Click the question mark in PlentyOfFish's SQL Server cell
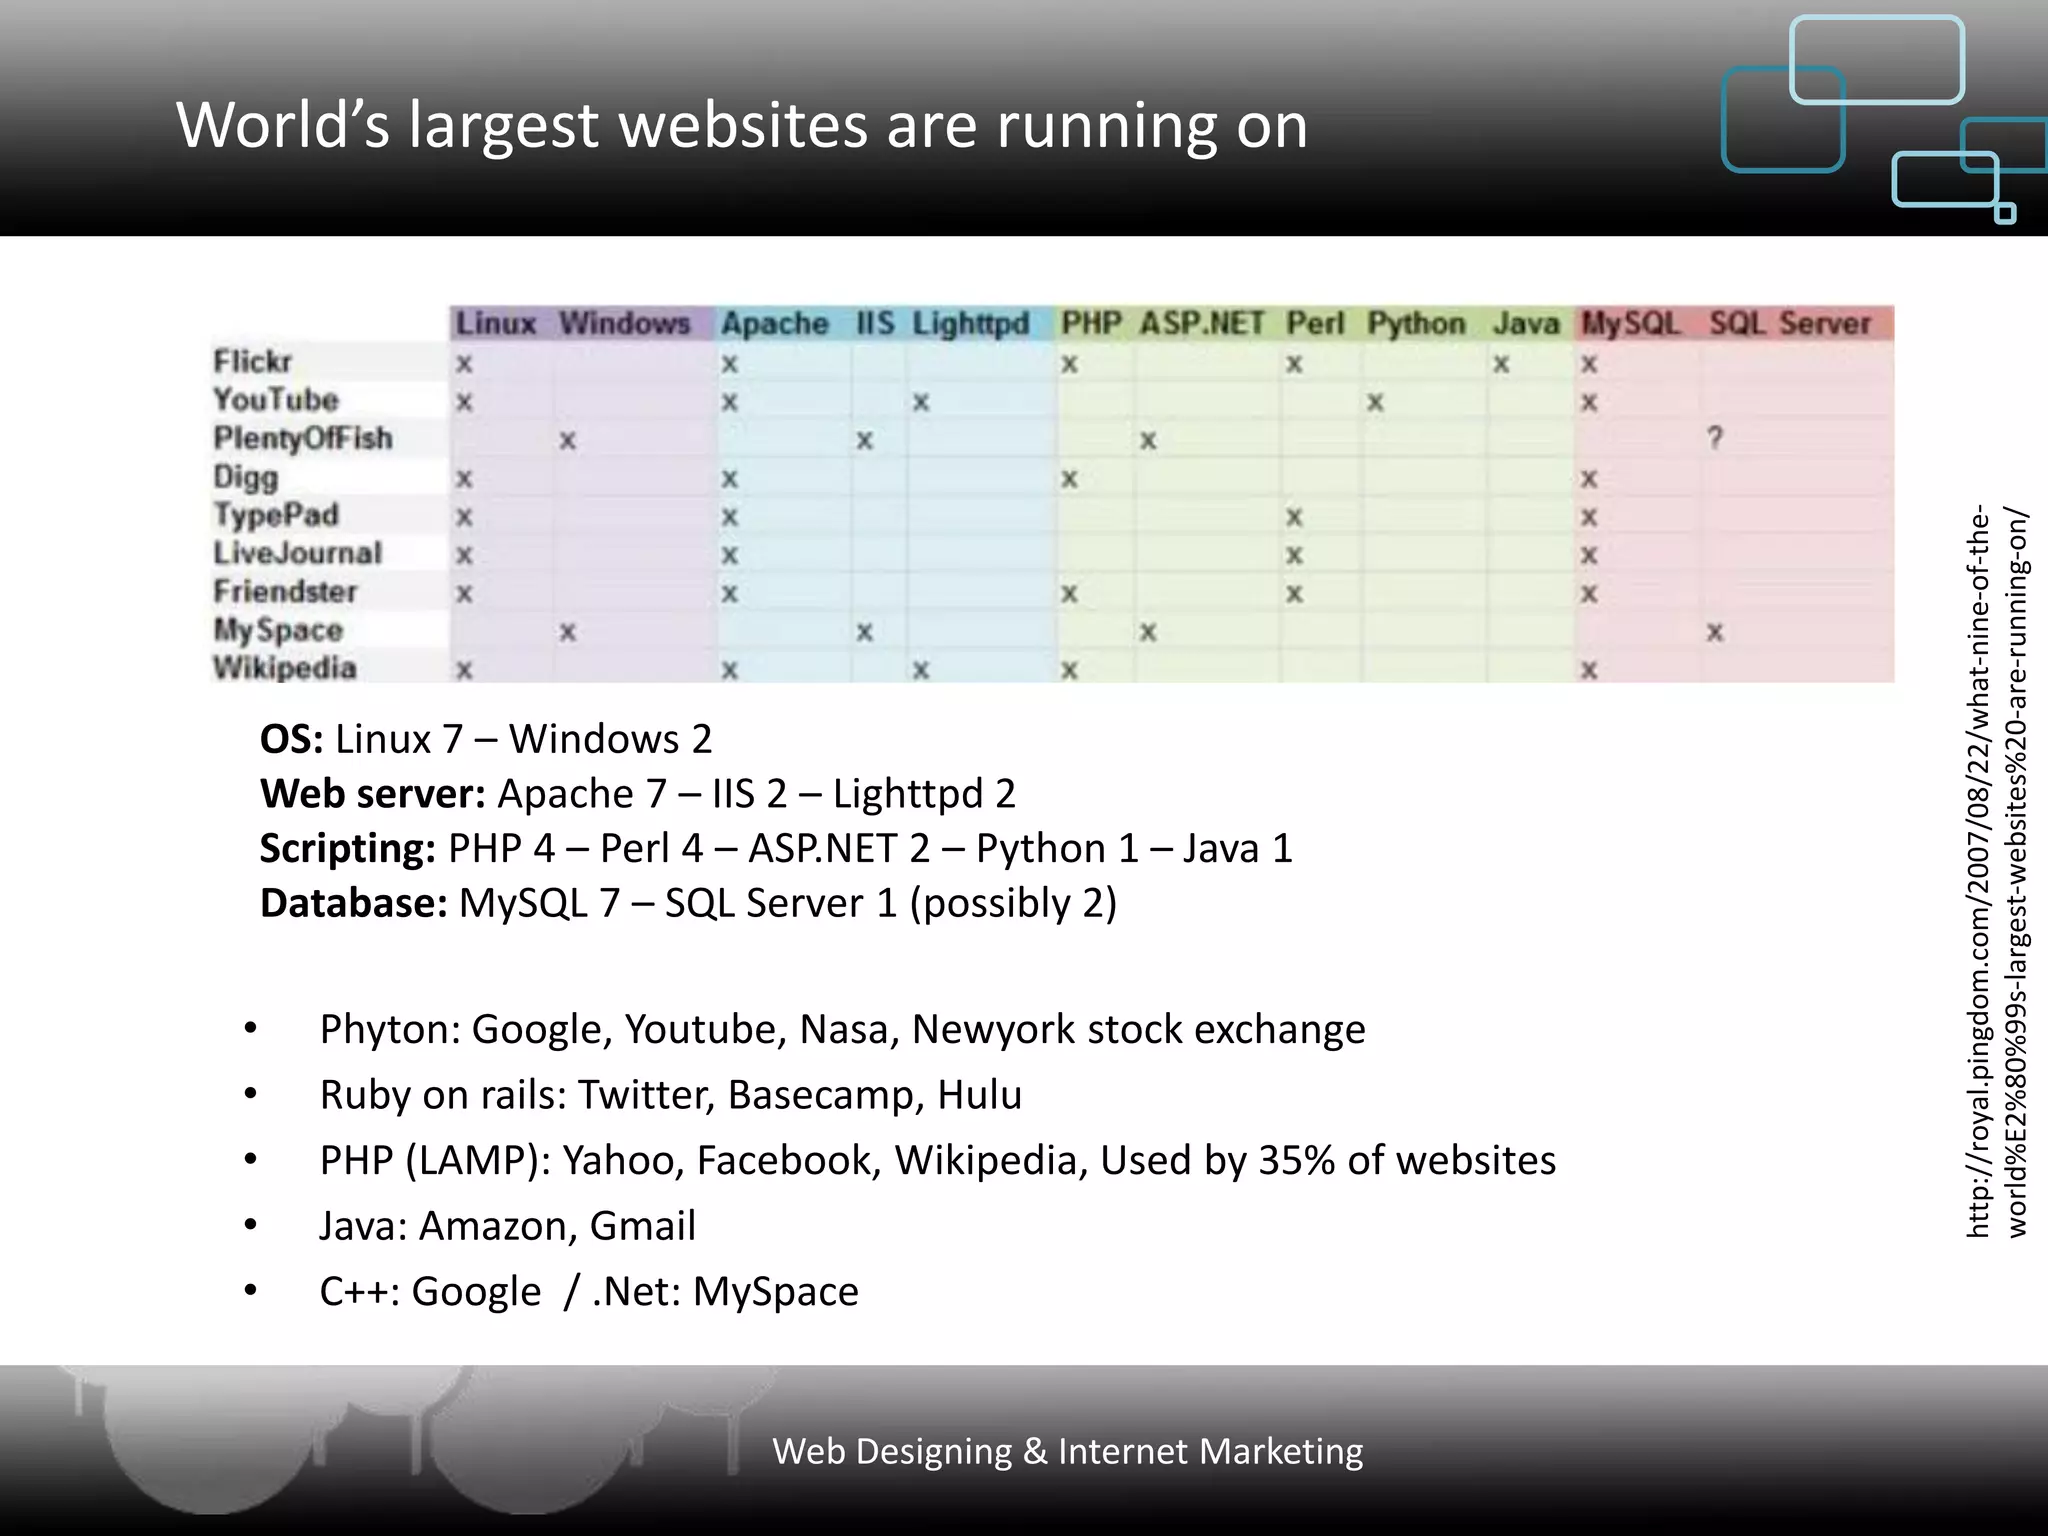This screenshot has height=1536, width=2048. (1715, 438)
